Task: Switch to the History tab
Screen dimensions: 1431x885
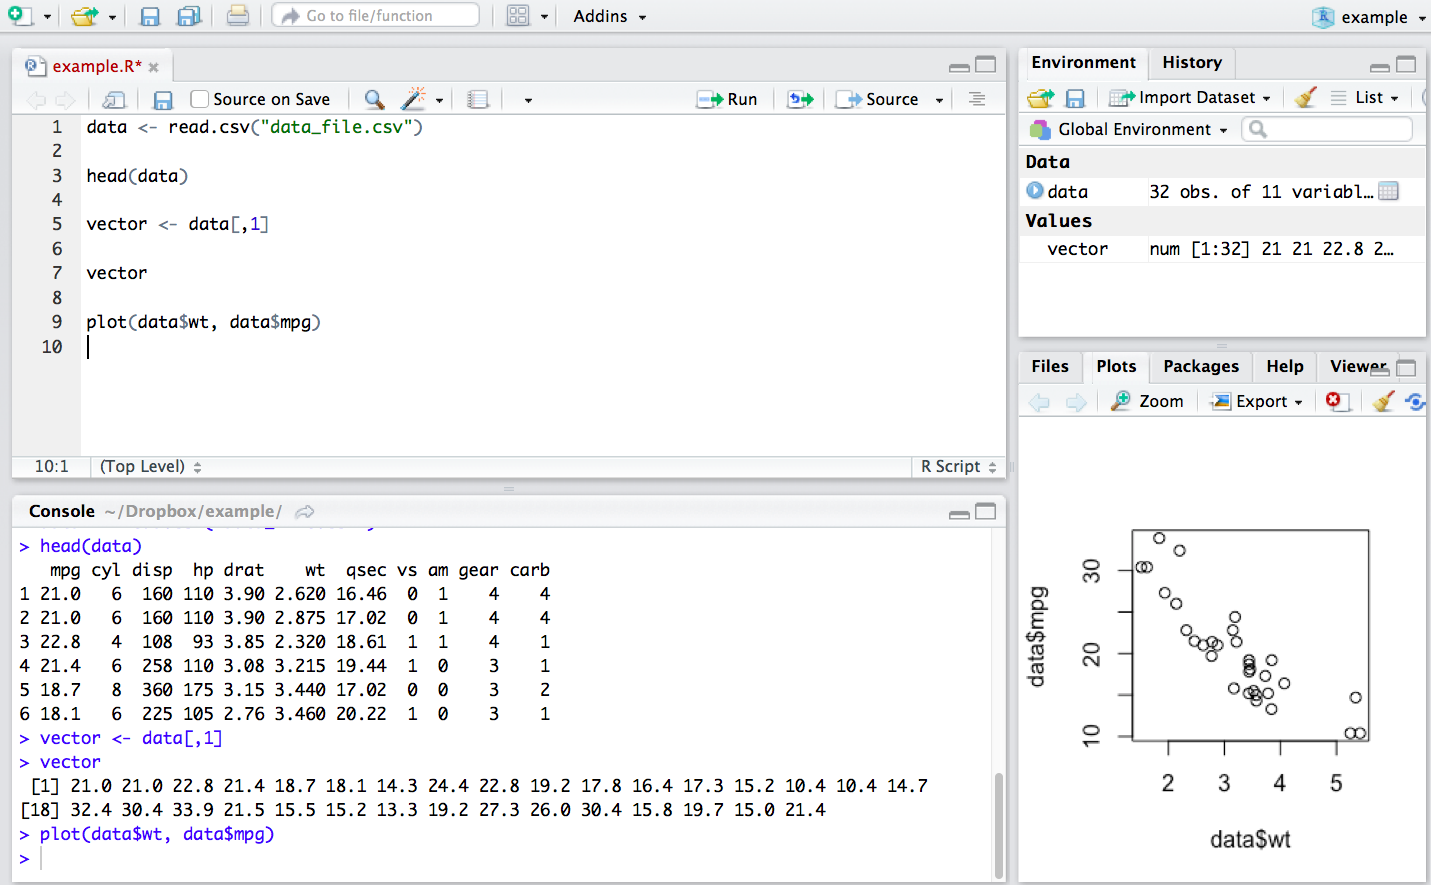Action: (x=1191, y=62)
